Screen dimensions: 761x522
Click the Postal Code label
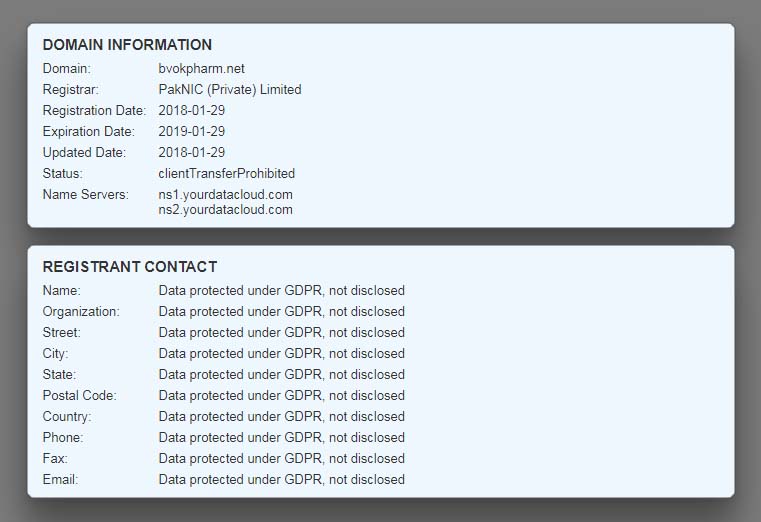pos(79,396)
